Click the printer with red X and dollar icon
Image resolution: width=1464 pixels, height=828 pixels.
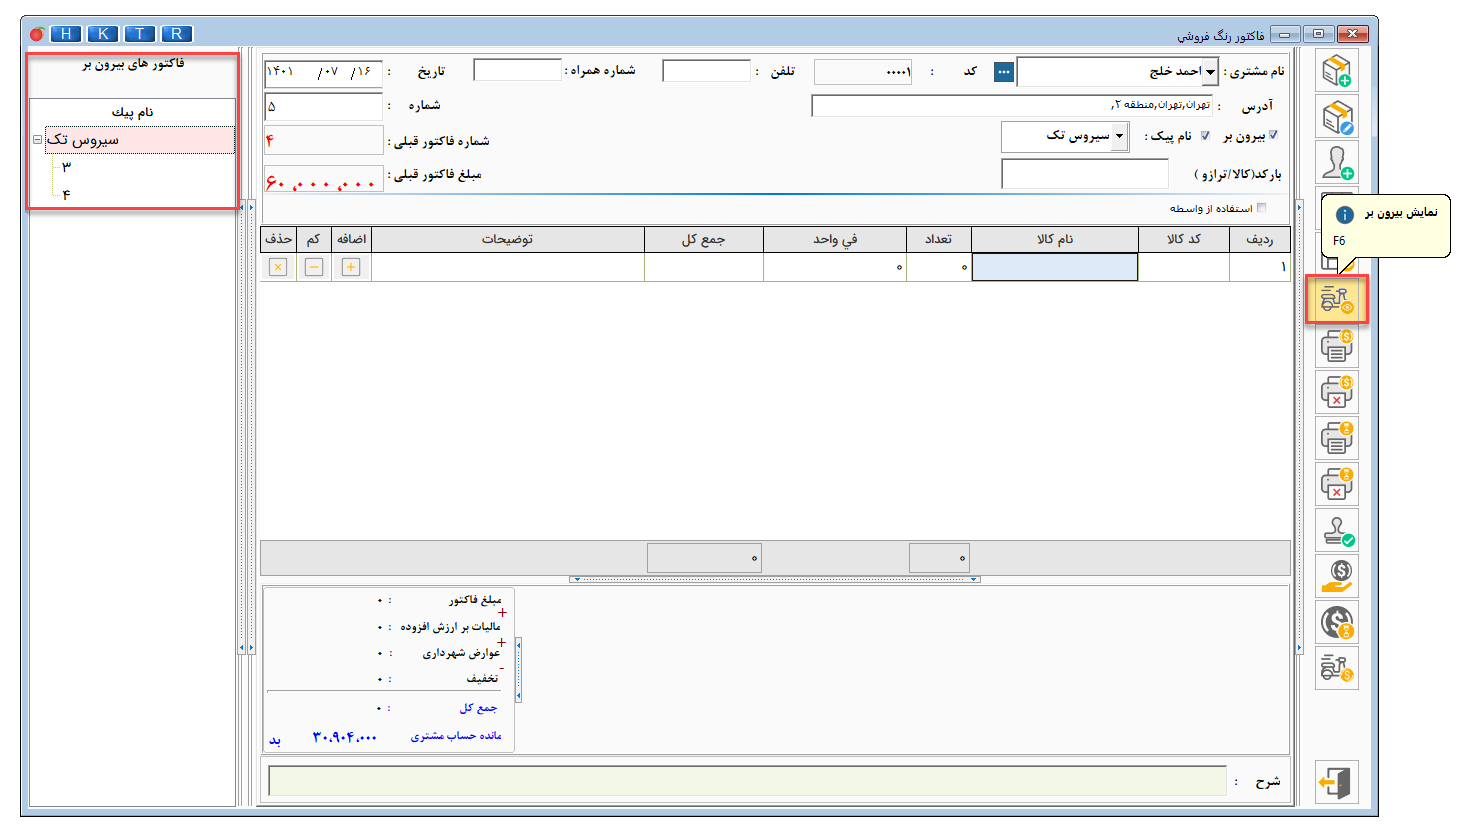1336,392
